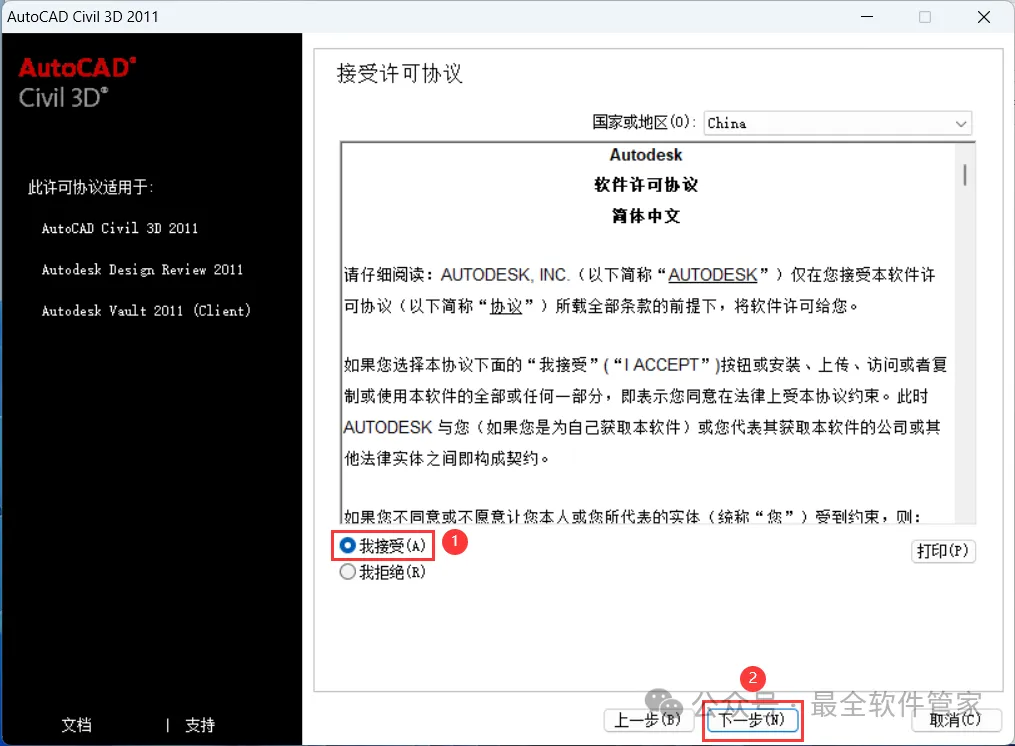Click the 取消(C) button
The height and width of the screenshot is (746, 1015).
(956, 719)
